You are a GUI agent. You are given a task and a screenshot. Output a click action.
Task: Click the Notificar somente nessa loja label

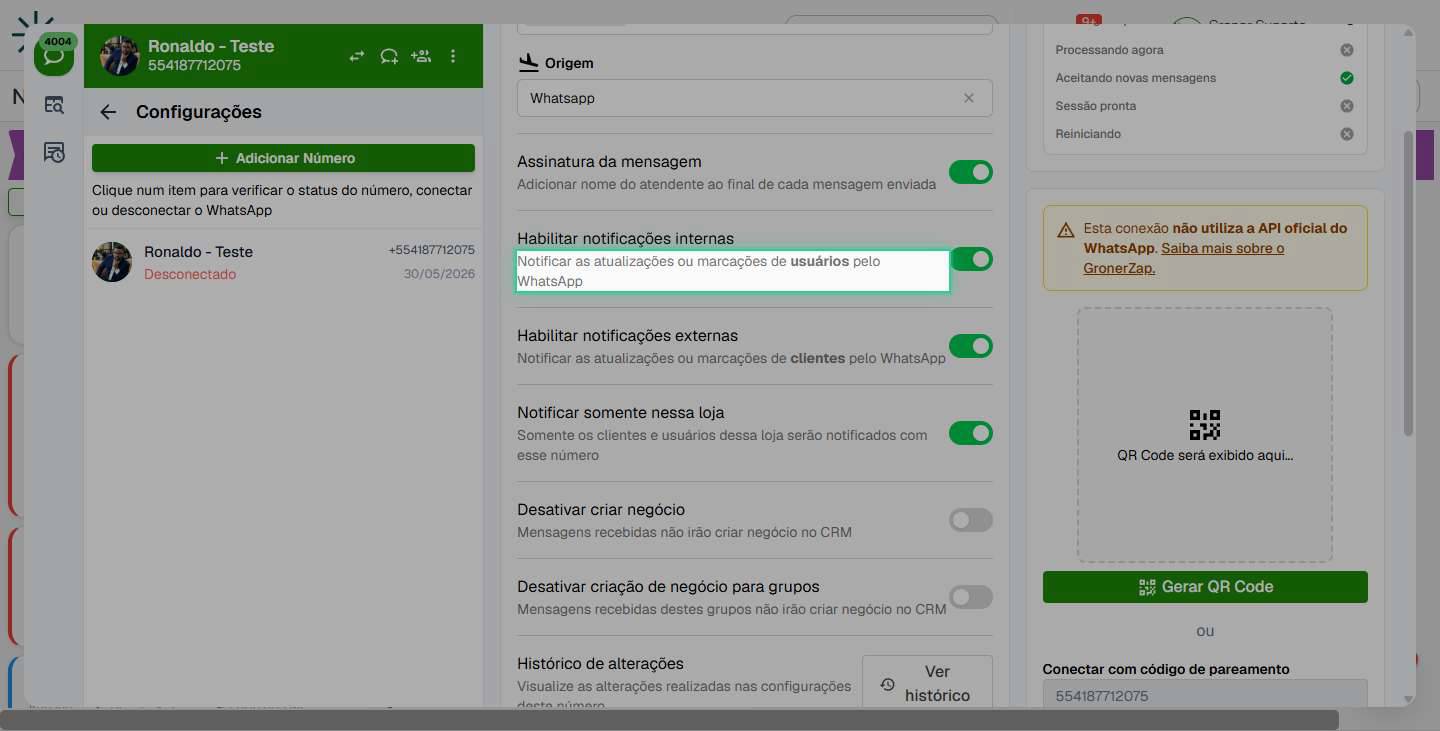[x=620, y=413]
